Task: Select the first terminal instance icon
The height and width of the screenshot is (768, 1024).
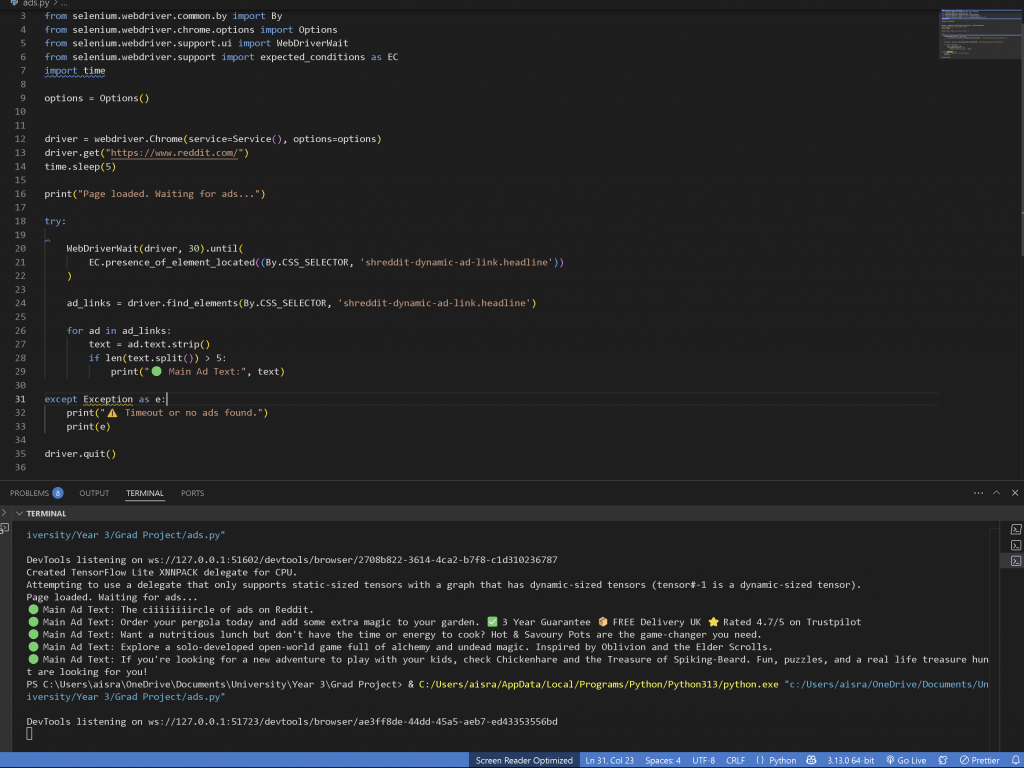Action: (x=1015, y=529)
